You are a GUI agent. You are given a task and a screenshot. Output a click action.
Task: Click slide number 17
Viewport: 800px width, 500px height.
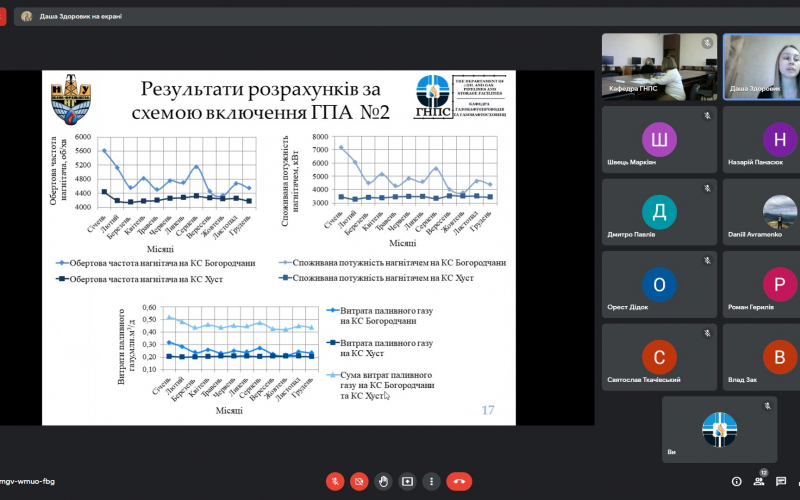coord(488,410)
